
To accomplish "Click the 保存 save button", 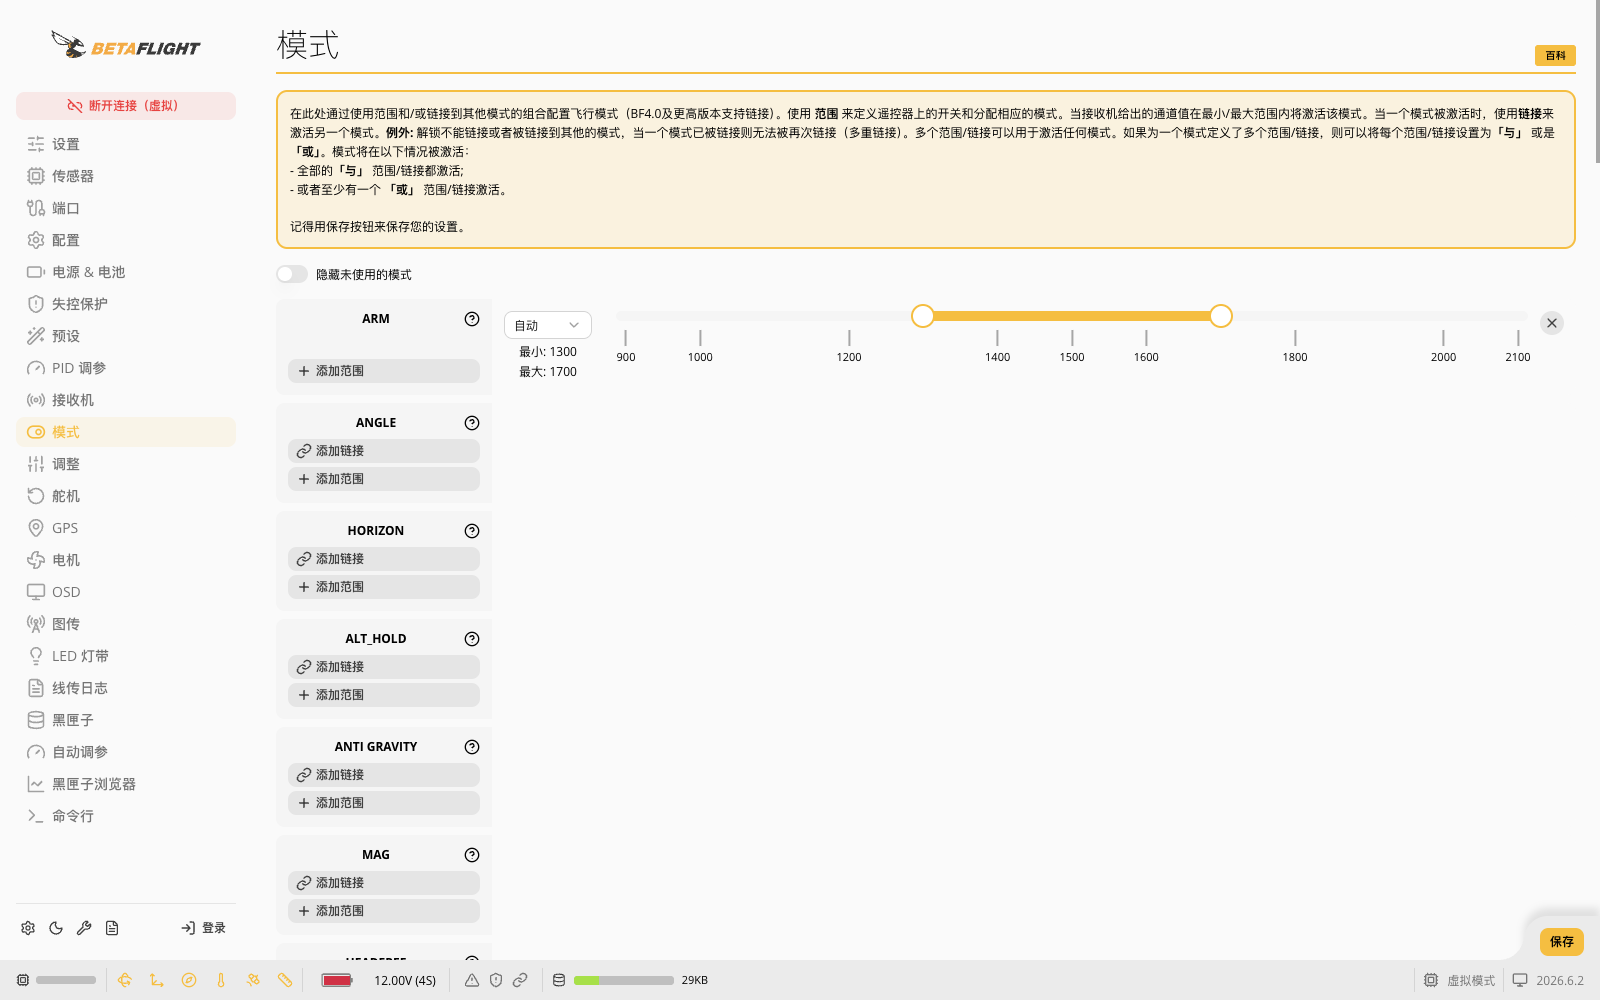I will (1562, 941).
